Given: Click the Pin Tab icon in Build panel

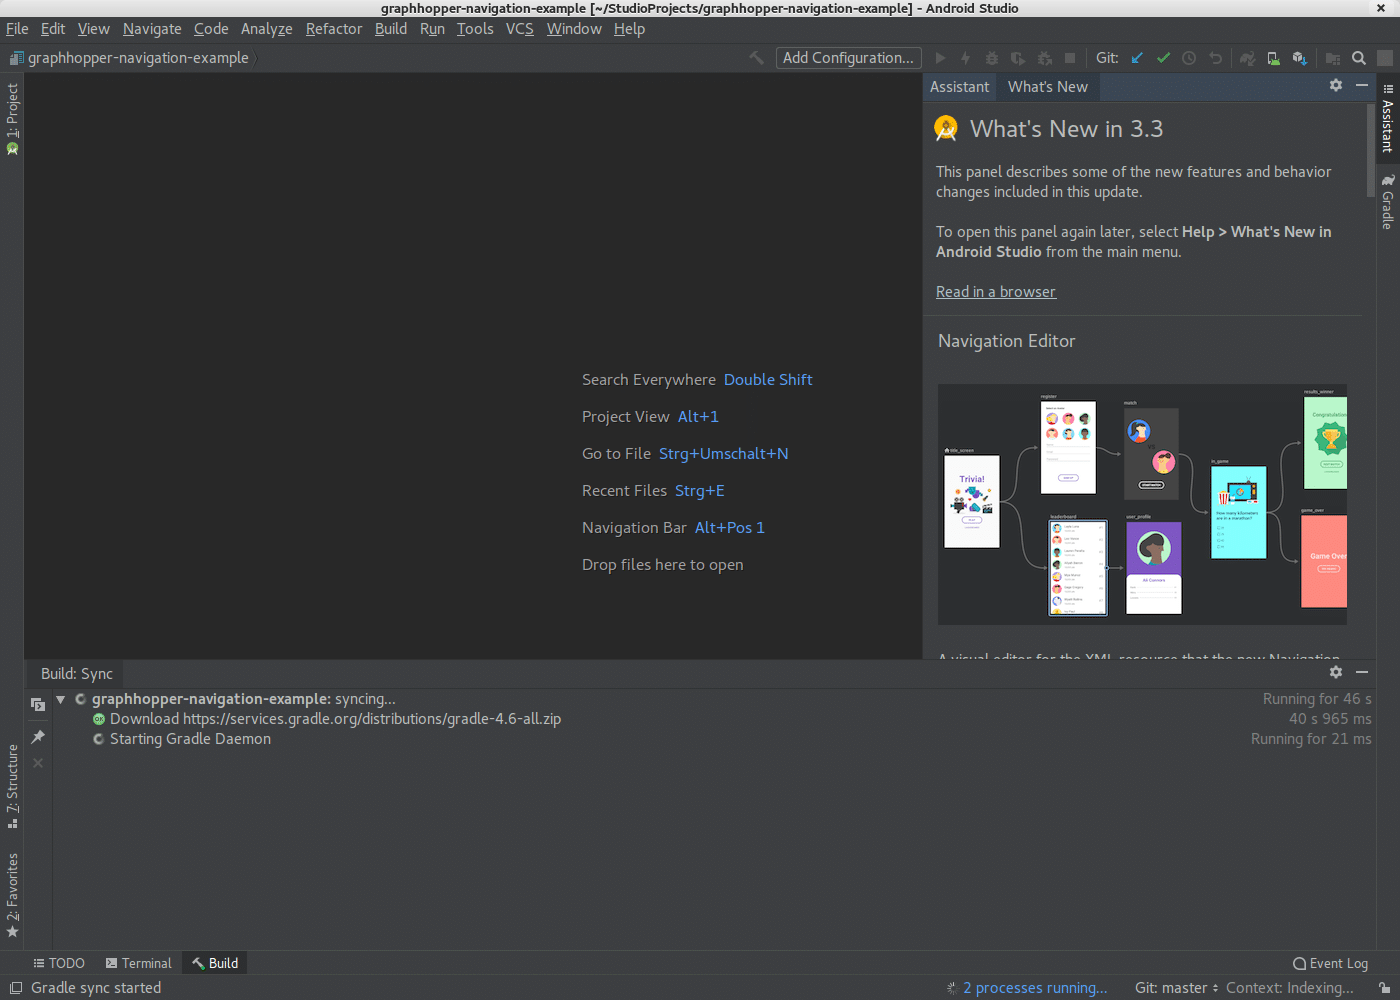Looking at the screenshot, I should coord(38,737).
